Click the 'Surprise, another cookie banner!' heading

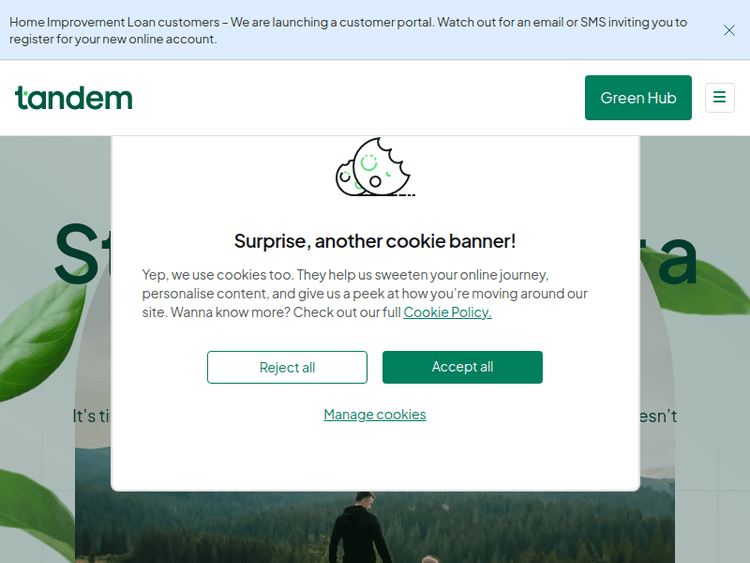coord(375,241)
